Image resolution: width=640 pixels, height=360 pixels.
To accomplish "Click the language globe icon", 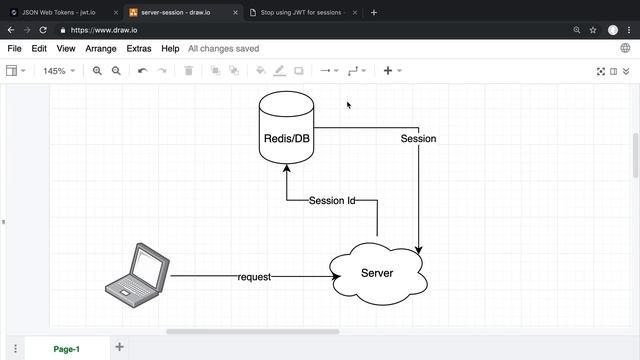I will [x=625, y=48].
